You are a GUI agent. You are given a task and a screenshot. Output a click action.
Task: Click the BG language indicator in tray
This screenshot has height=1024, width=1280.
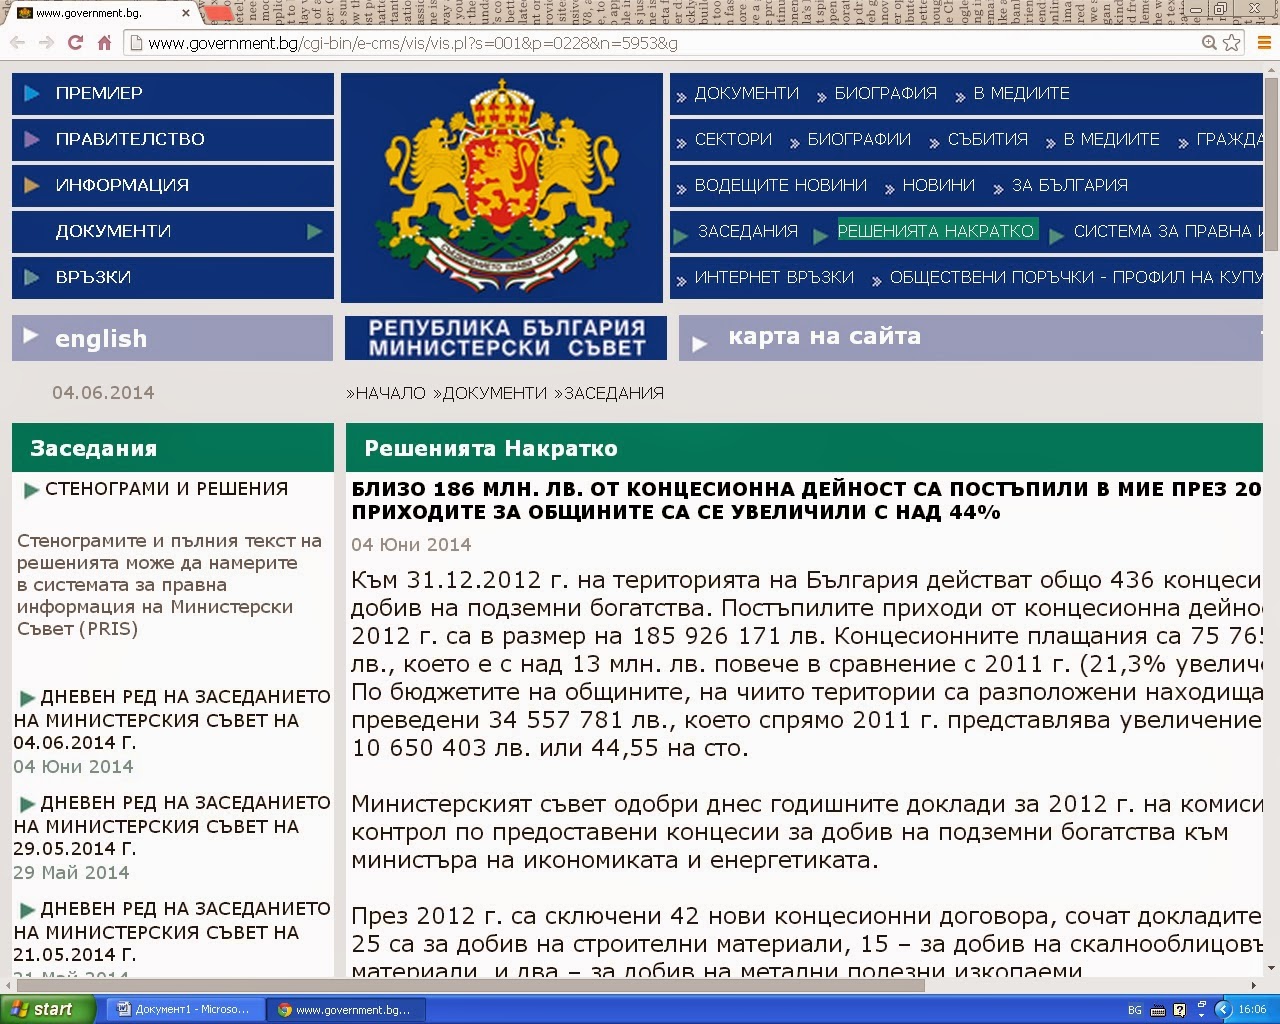pos(1135,1010)
